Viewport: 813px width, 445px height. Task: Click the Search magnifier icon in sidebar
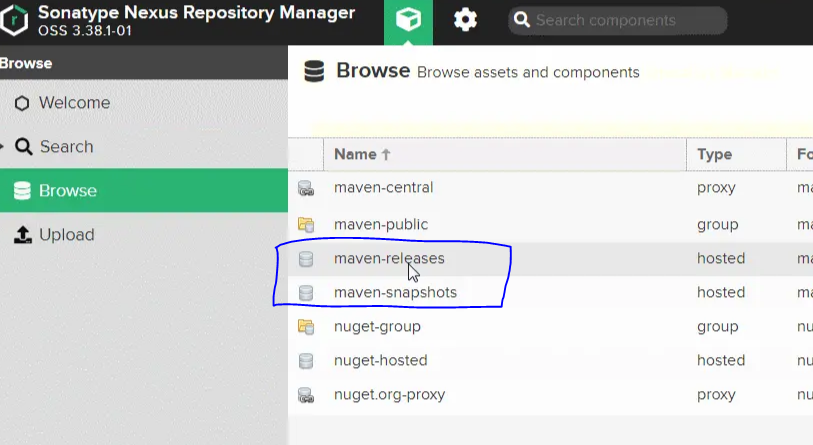pyautogui.click(x=23, y=147)
